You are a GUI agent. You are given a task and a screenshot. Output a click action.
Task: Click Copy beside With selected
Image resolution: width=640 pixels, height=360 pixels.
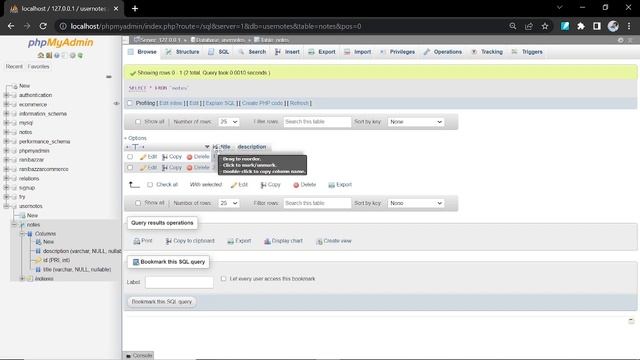pyautogui.click(x=271, y=185)
